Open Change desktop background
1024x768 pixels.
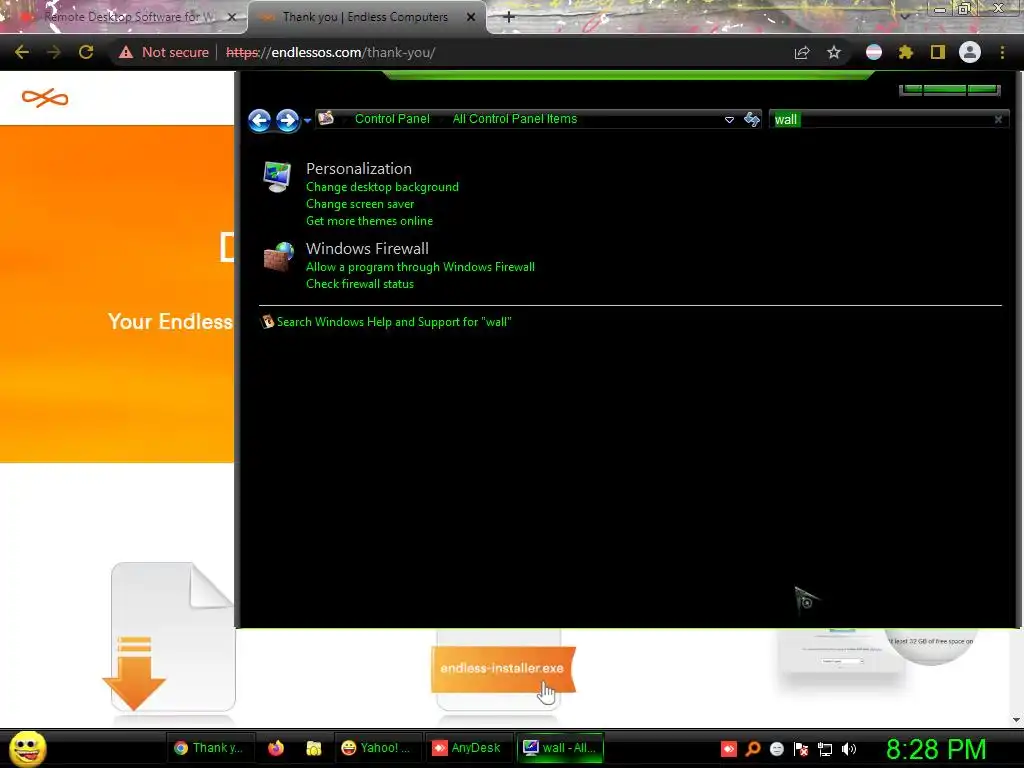tap(382, 187)
